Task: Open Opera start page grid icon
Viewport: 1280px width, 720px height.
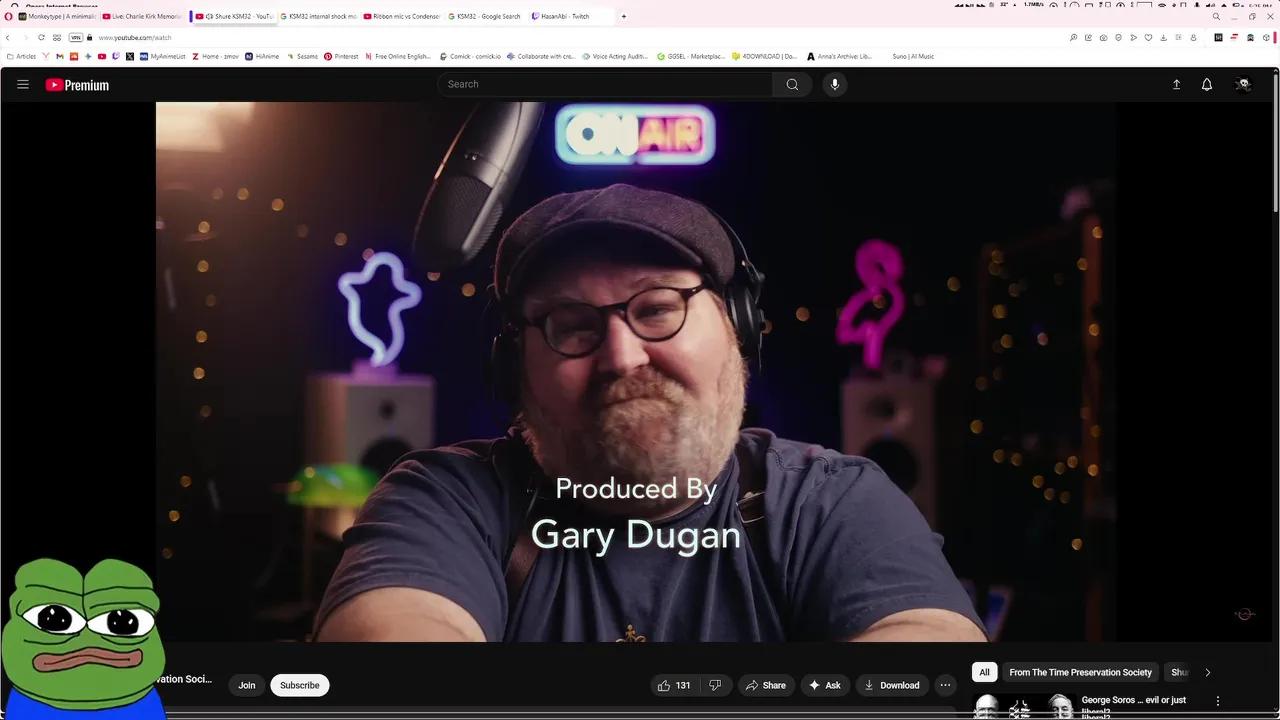Action: point(57,38)
